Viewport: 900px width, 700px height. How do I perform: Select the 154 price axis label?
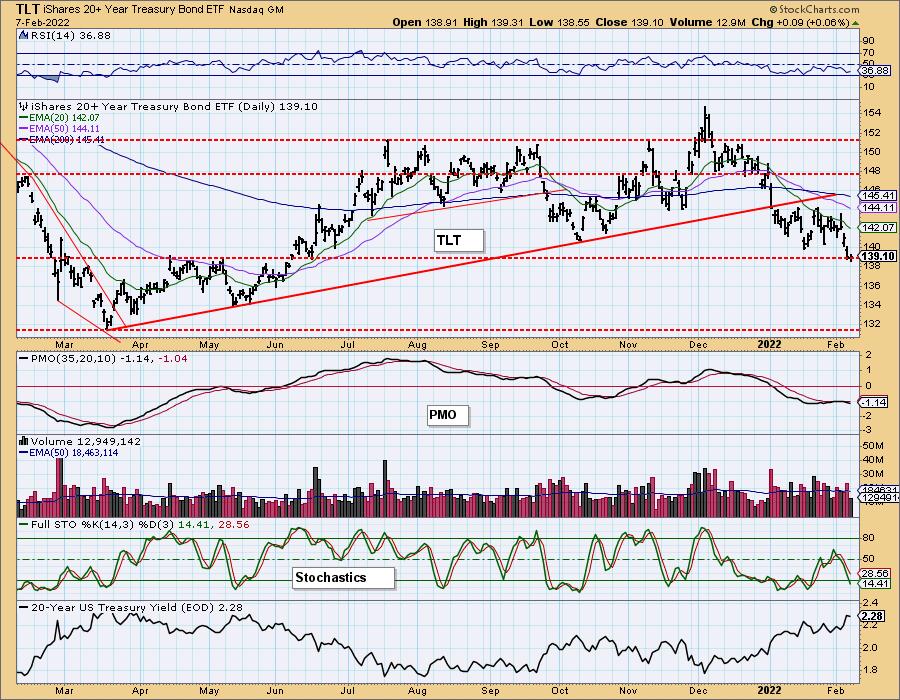click(x=872, y=113)
